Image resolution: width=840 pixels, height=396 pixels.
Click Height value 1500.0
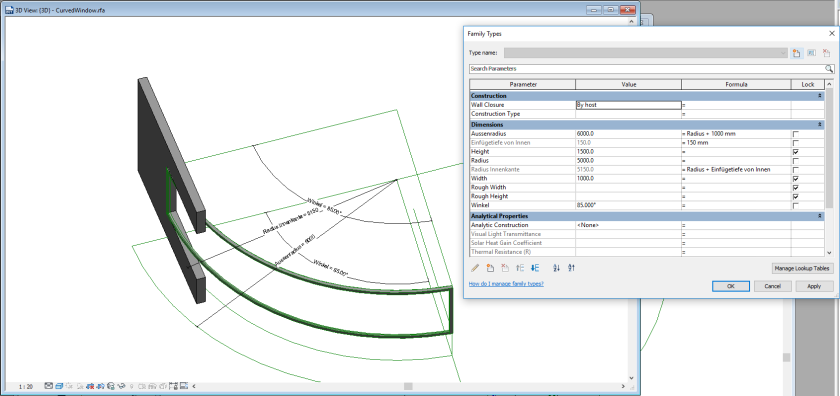click(x=628, y=152)
